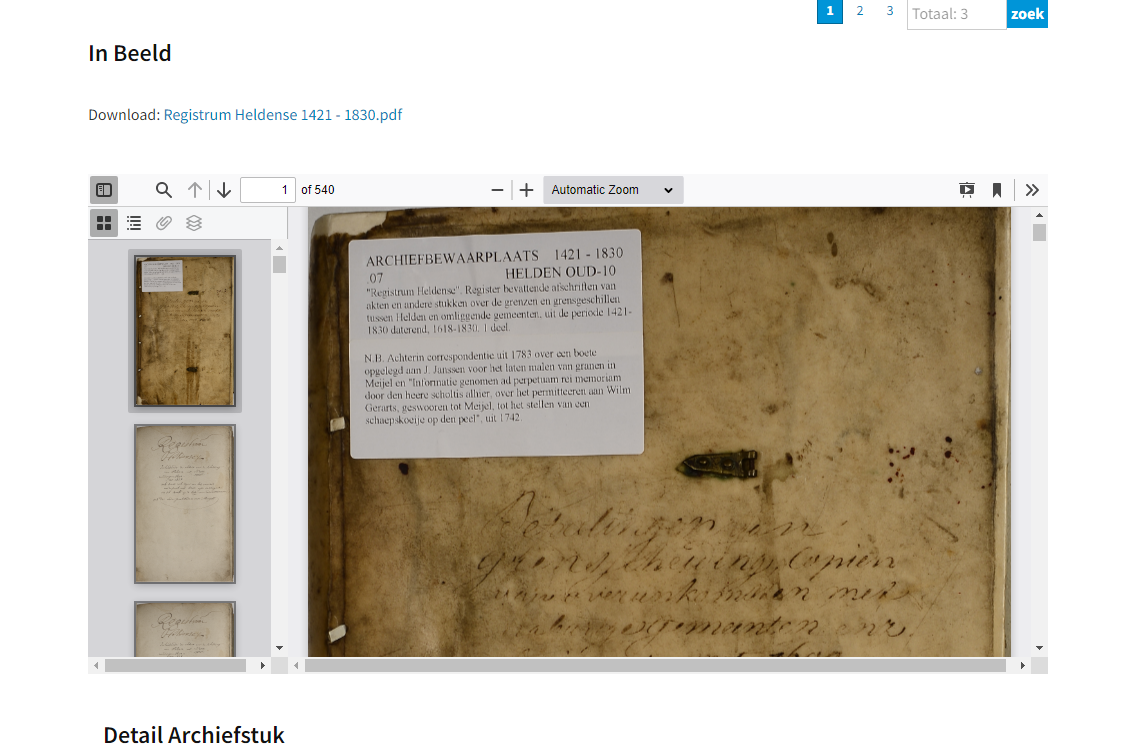Image resolution: width=1148 pixels, height=753 pixels.
Task: Go to results page 1
Action: point(830,11)
